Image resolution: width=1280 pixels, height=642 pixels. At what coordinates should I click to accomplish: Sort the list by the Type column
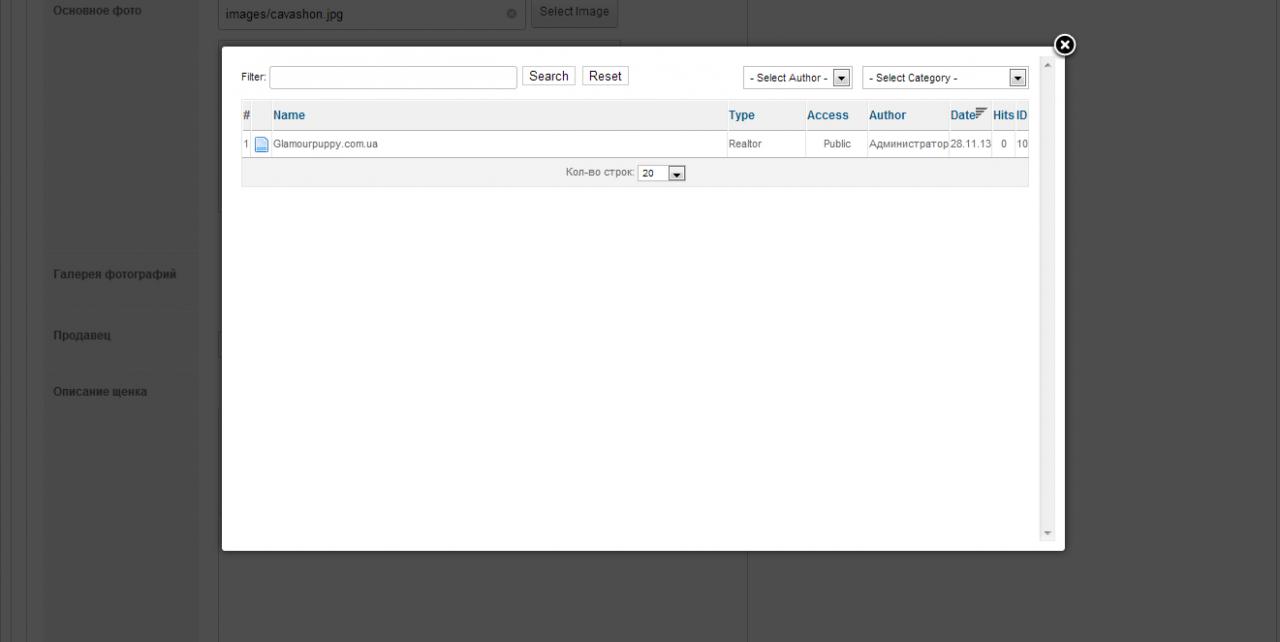point(741,115)
